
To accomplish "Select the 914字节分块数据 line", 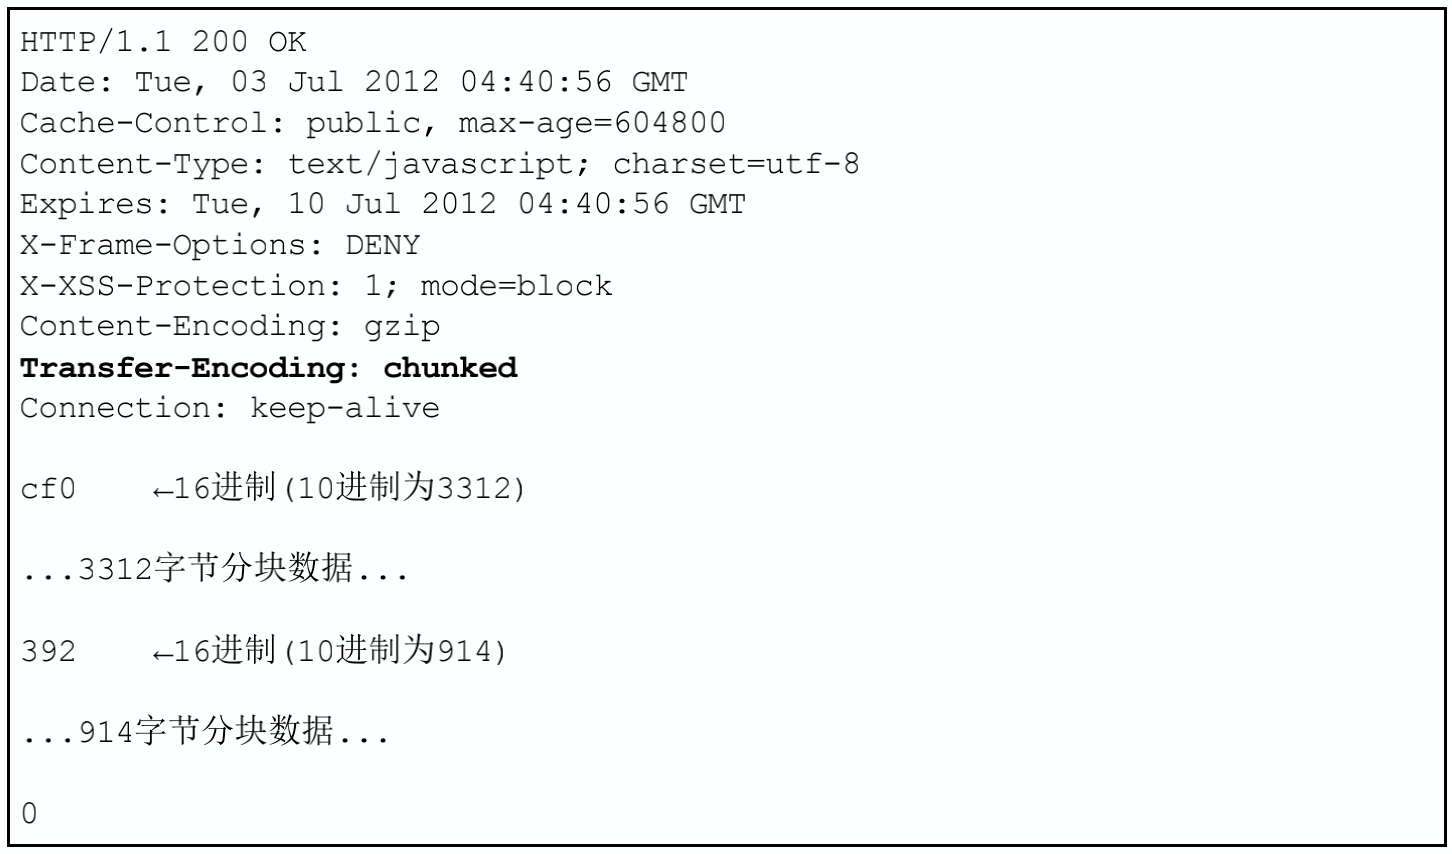I will click(x=205, y=732).
